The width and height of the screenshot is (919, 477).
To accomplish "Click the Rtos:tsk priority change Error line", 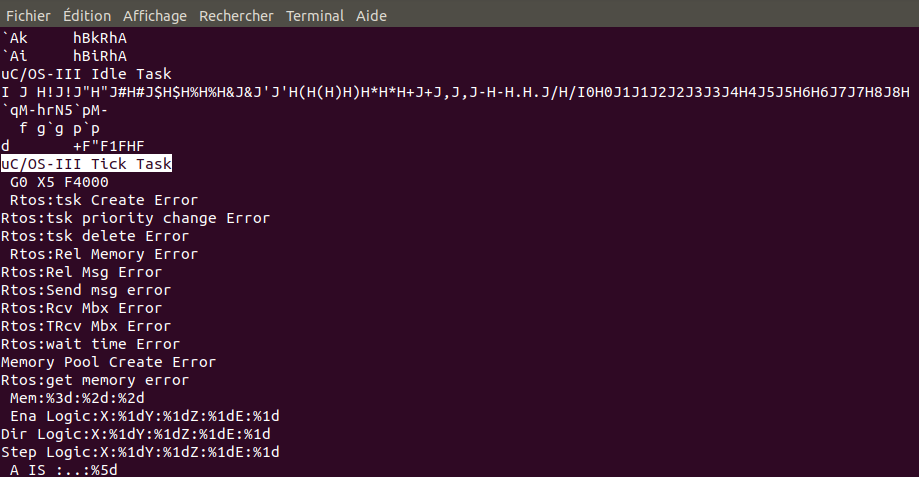I will coord(135,218).
